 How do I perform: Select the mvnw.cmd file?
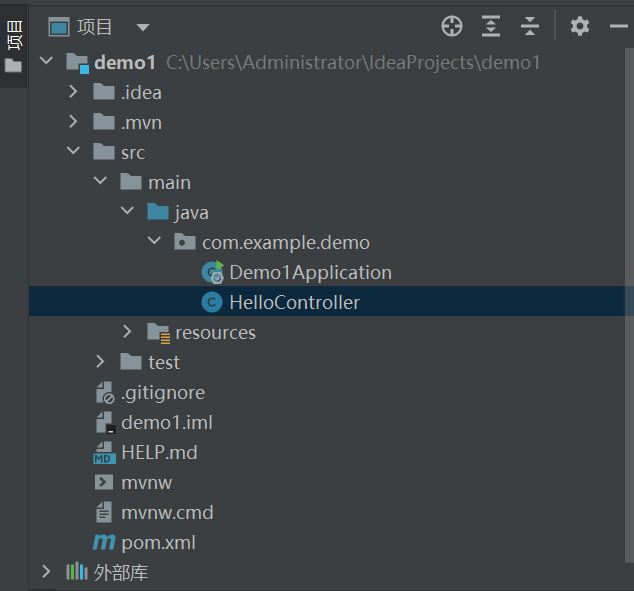(x=167, y=512)
